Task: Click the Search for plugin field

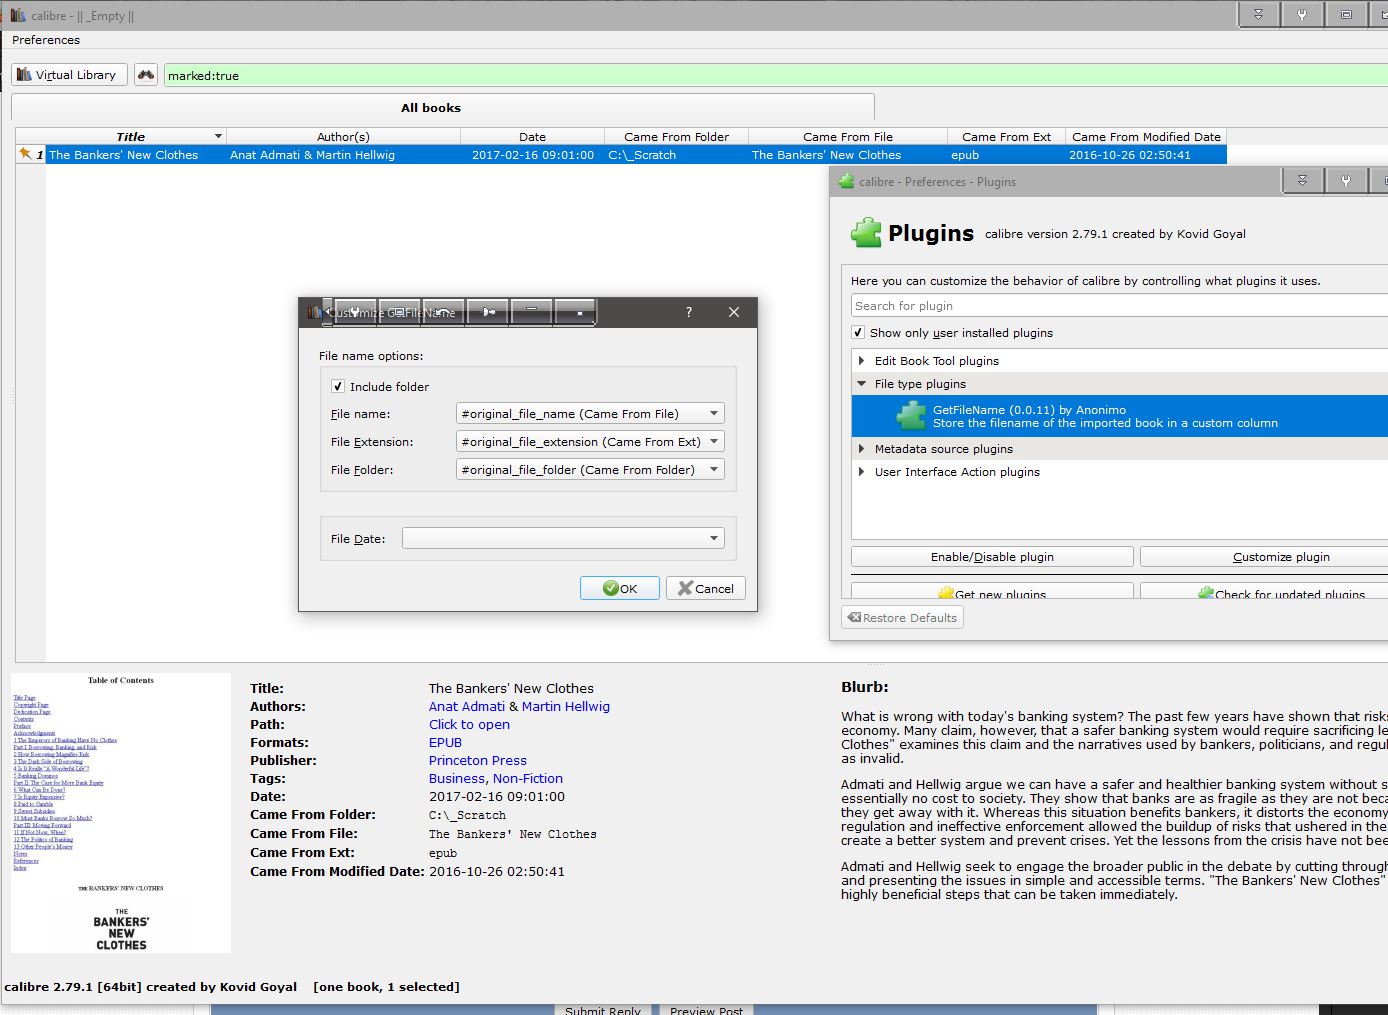Action: click(1119, 306)
